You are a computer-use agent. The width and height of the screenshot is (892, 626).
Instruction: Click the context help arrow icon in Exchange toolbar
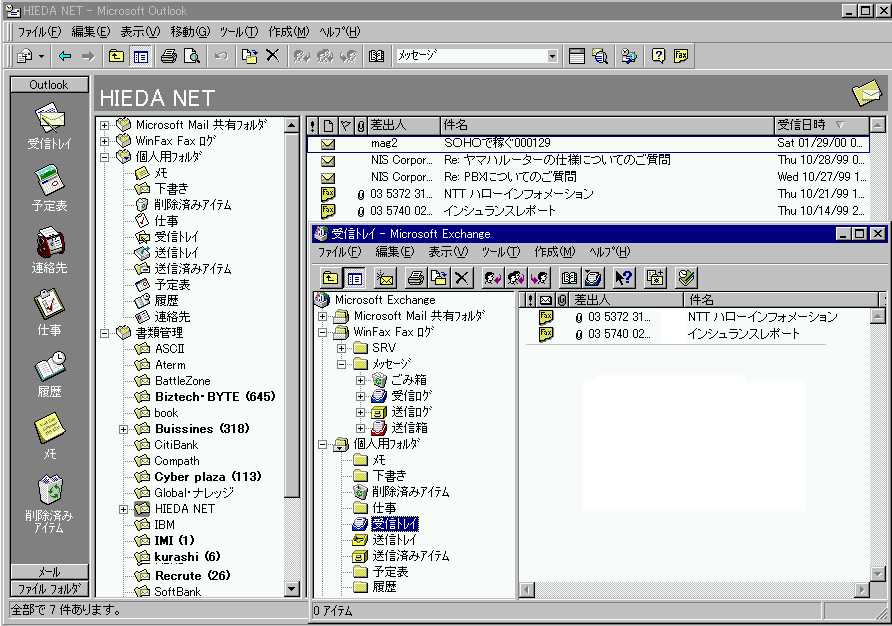click(623, 278)
